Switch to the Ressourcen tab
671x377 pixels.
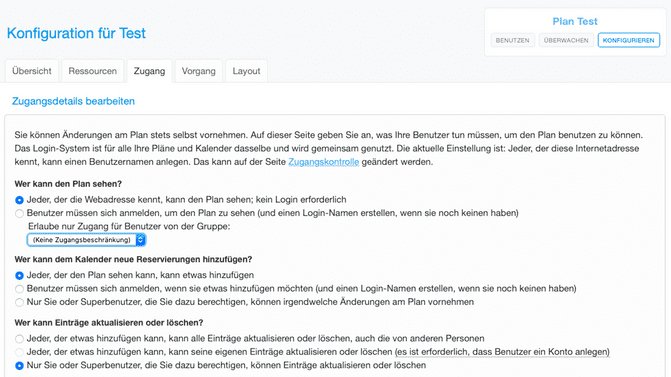pyautogui.click(x=92, y=71)
